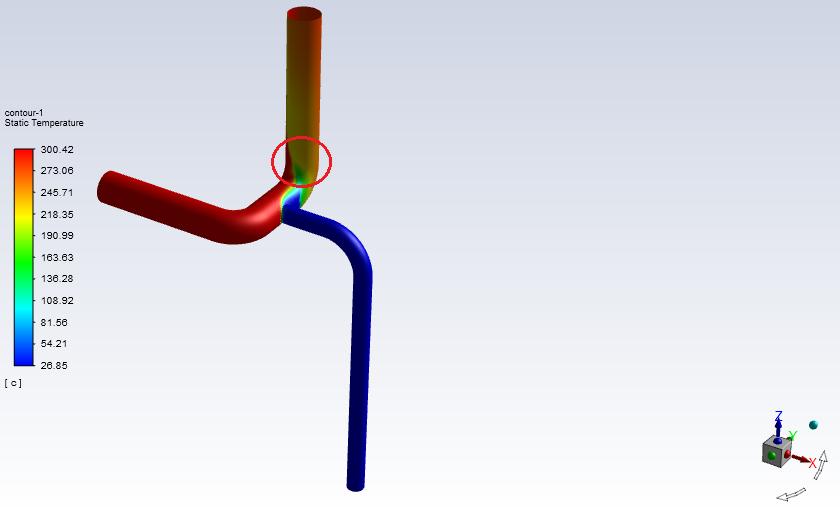This screenshot has width=840, height=507.
Task: Click the blue sphere on top of triad cube
Action: click(x=777, y=441)
